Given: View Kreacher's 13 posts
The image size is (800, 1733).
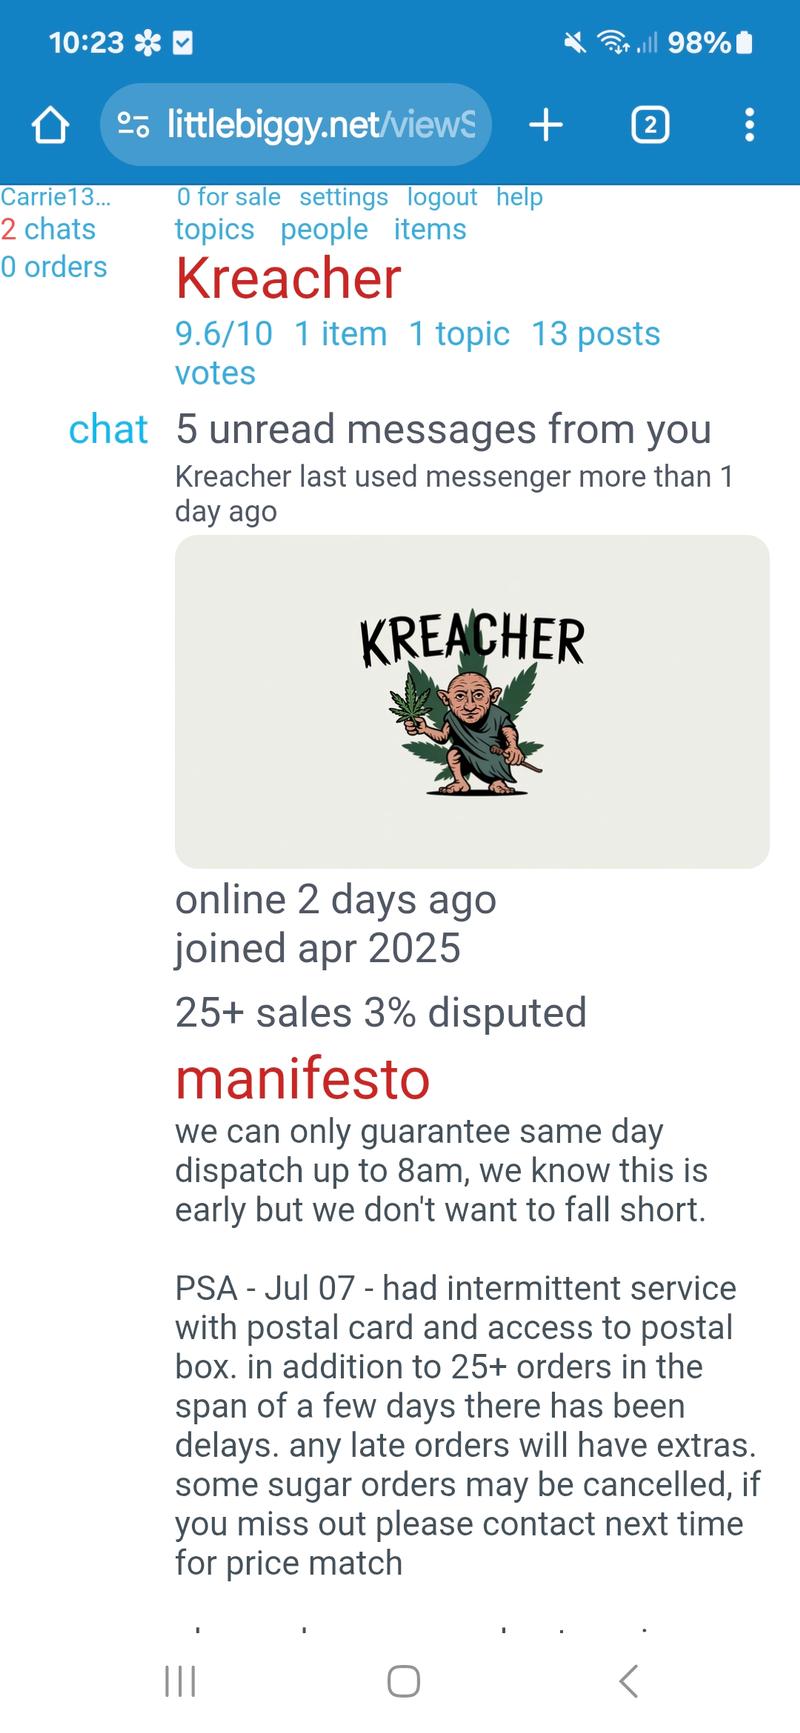Looking at the screenshot, I should (x=596, y=333).
